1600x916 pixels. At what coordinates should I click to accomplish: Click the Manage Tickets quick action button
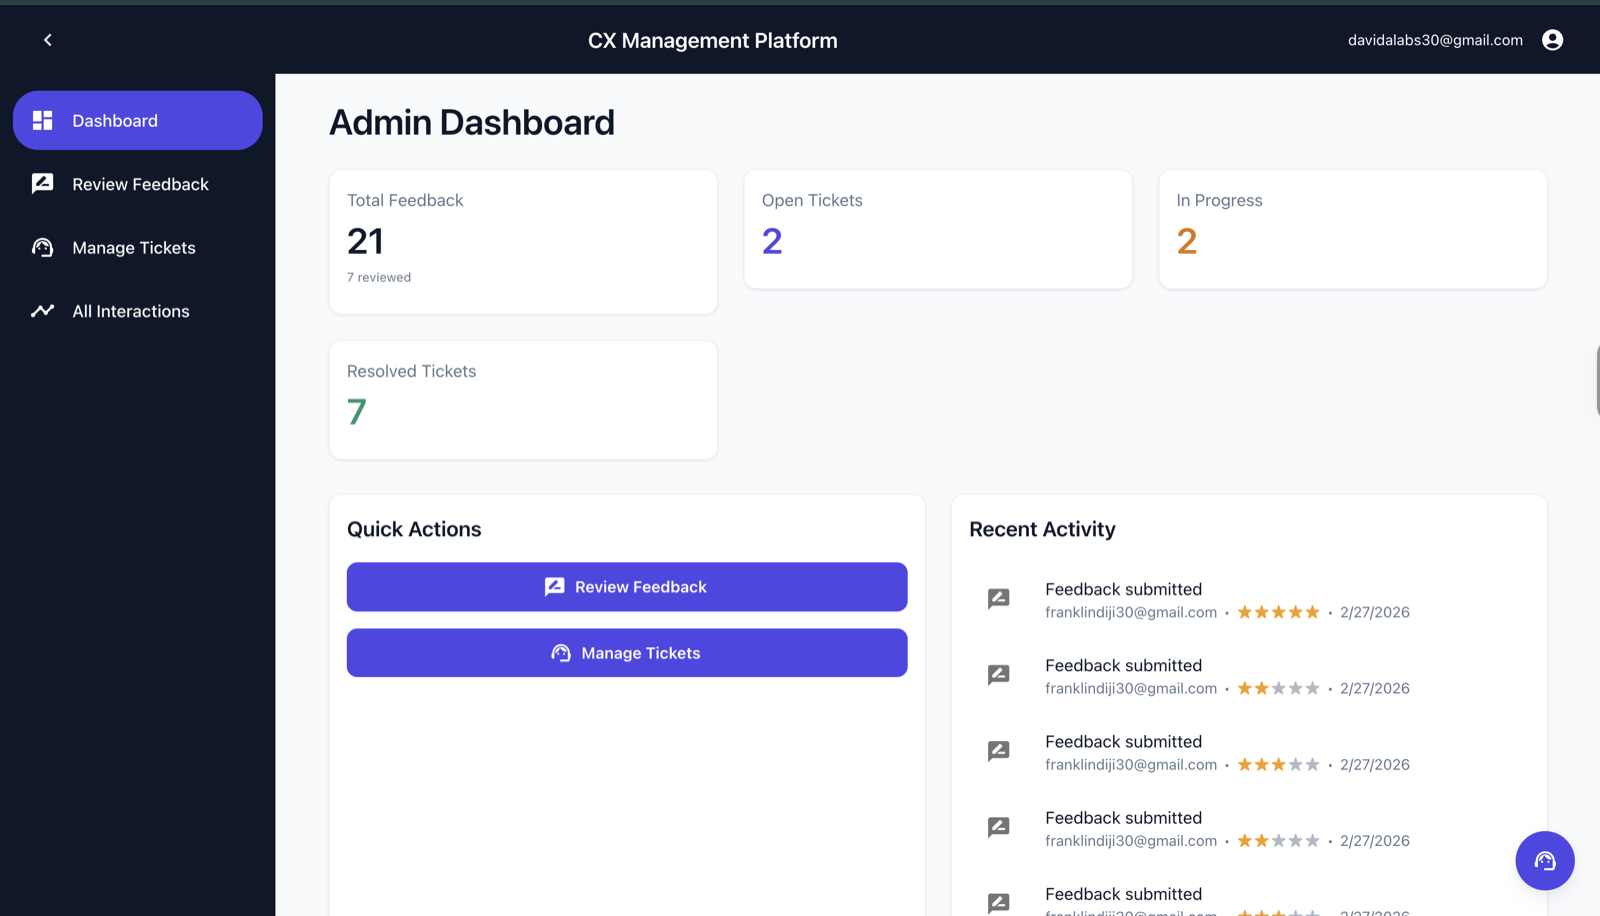pyautogui.click(x=627, y=653)
